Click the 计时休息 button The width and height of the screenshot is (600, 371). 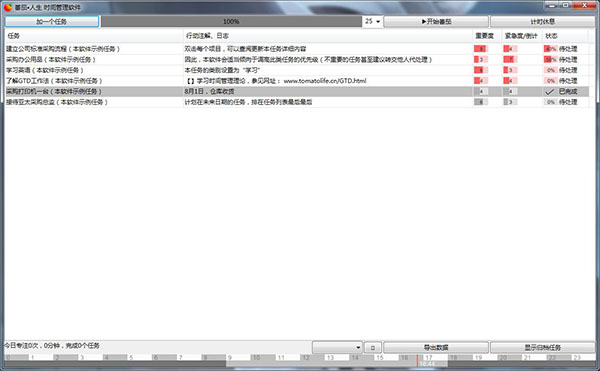[x=543, y=21]
